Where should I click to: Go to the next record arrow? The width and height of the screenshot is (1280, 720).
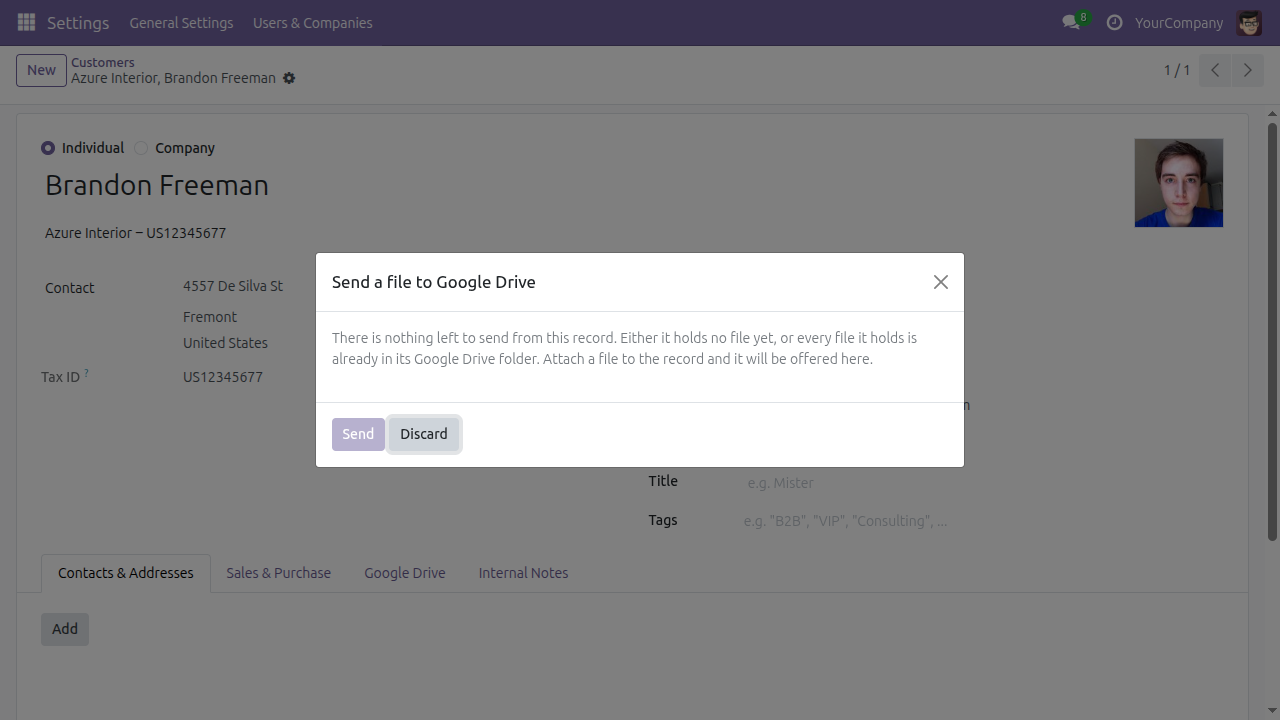(1247, 70)
